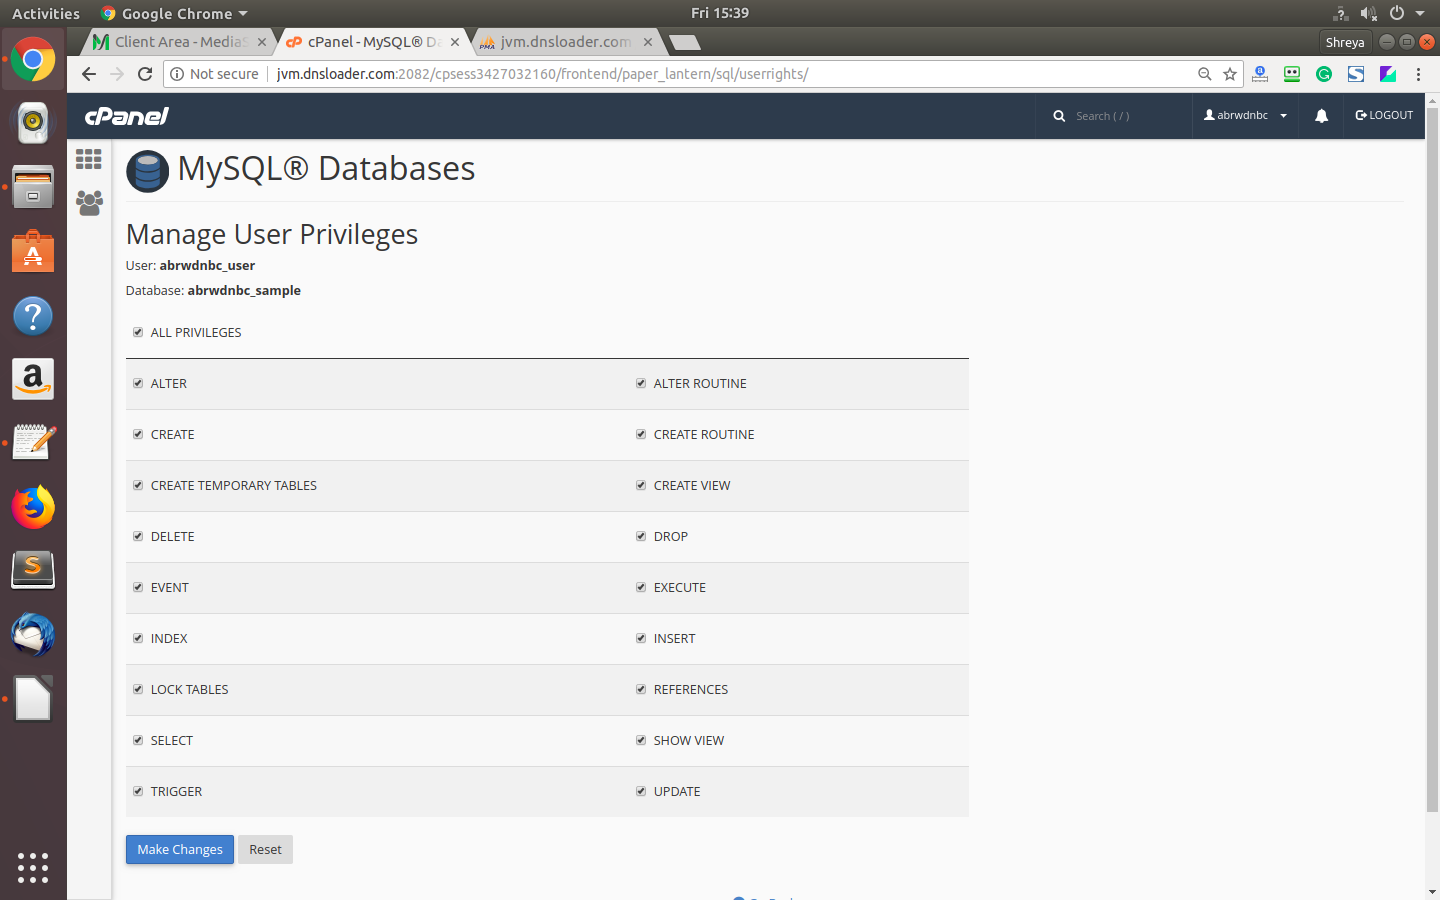The width and height of the screenshot is (1440, 900).
Task: Bookmark this page with star icon
Action: (1230, 74)
